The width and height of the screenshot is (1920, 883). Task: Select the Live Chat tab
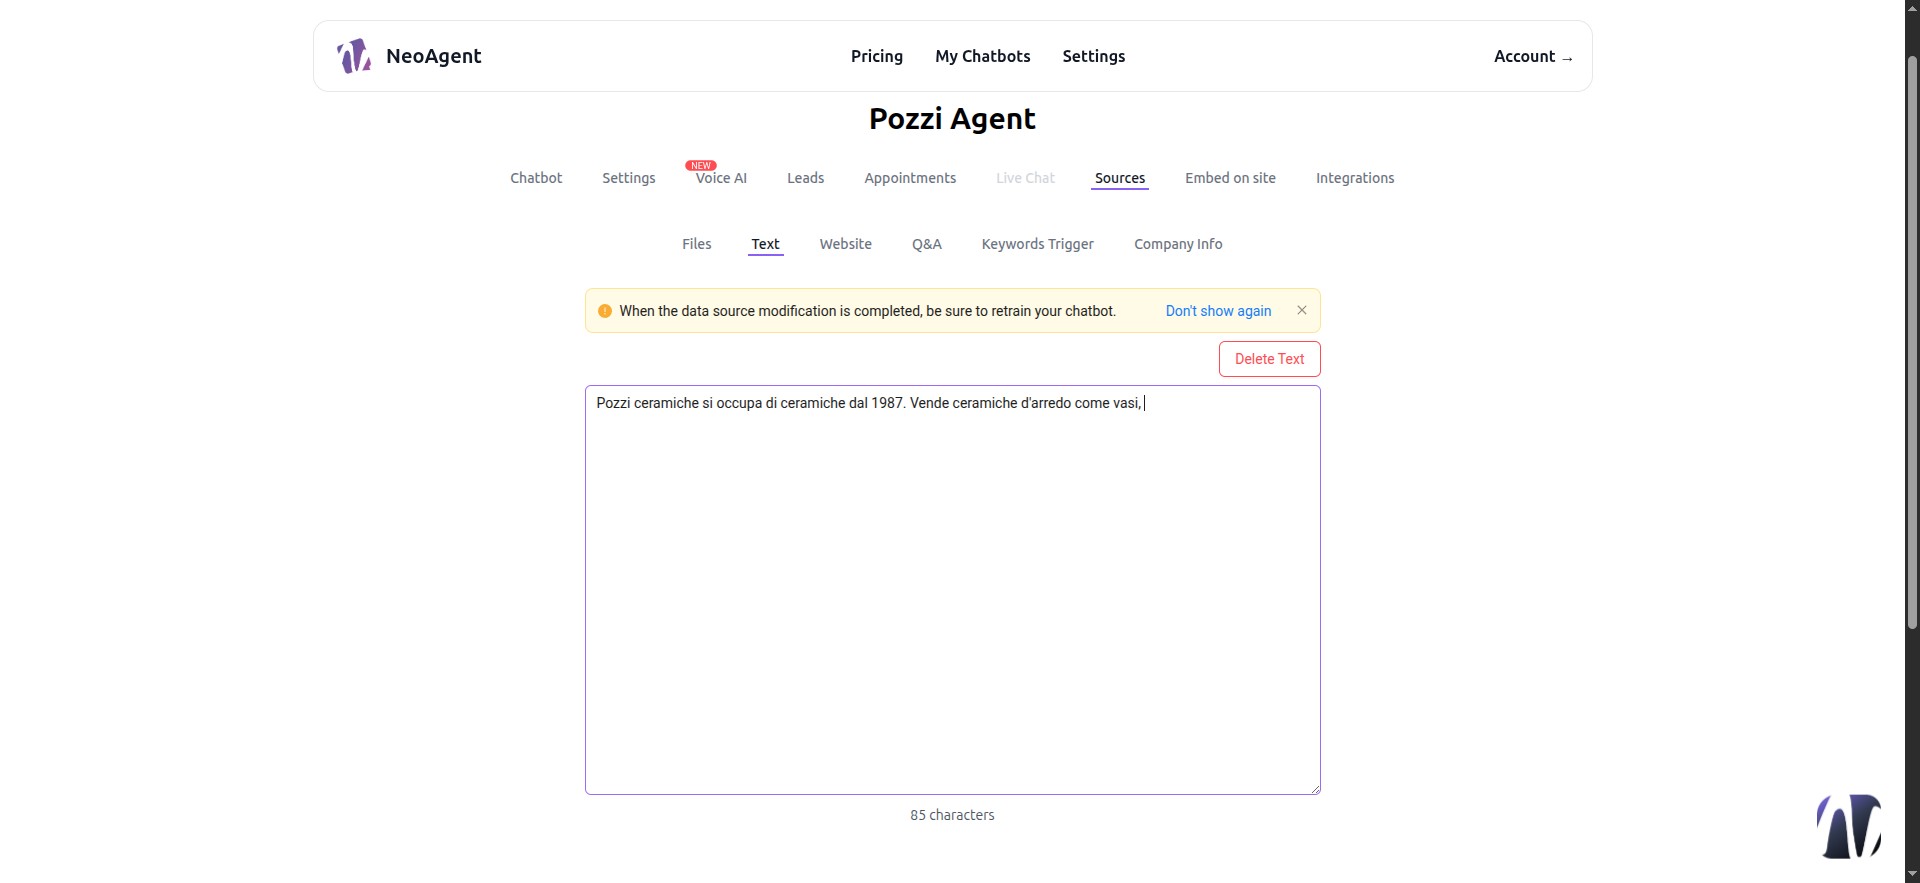click(x=1025, y=178)
